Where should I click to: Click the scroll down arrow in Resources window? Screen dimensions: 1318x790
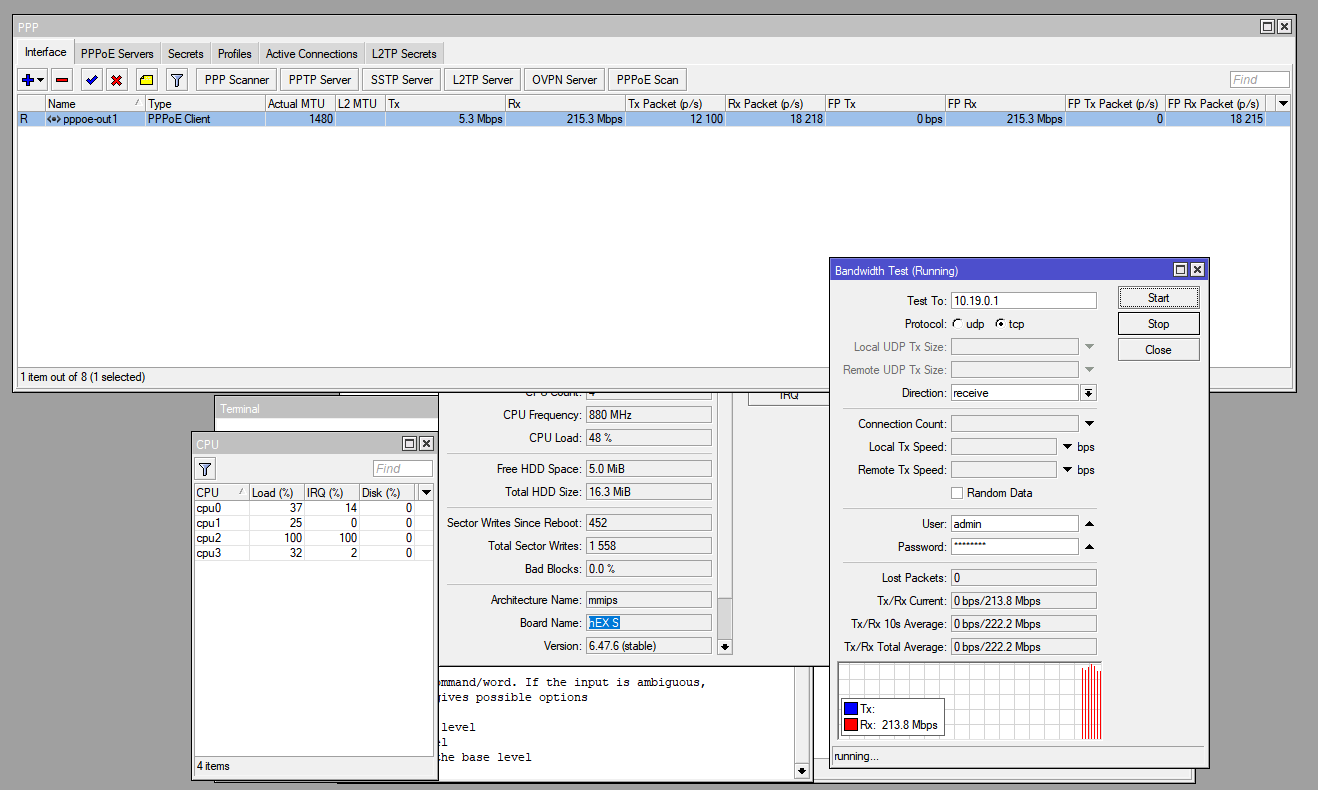pos(725,646)
